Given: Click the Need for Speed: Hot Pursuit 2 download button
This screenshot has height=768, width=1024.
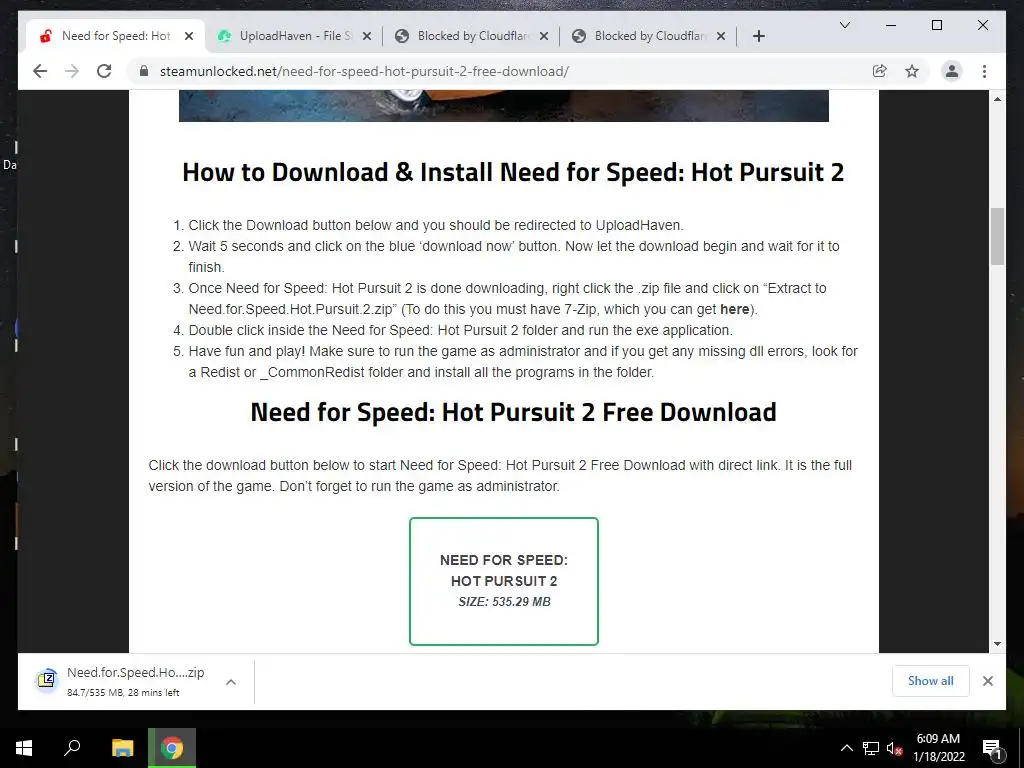Looking at the screenshot, I should point(504,581).
